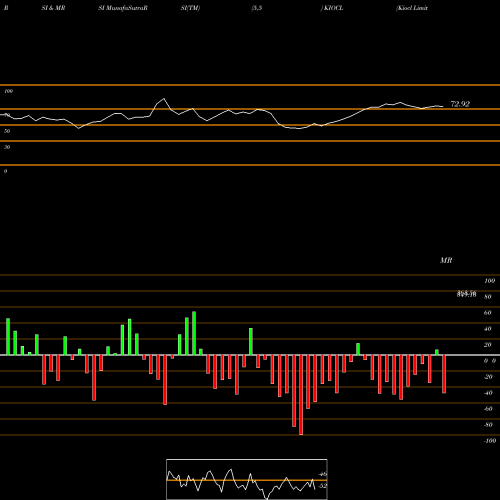Click the 'SI(TM)' header label
This screenshot has height=500, width=500.
190,8
